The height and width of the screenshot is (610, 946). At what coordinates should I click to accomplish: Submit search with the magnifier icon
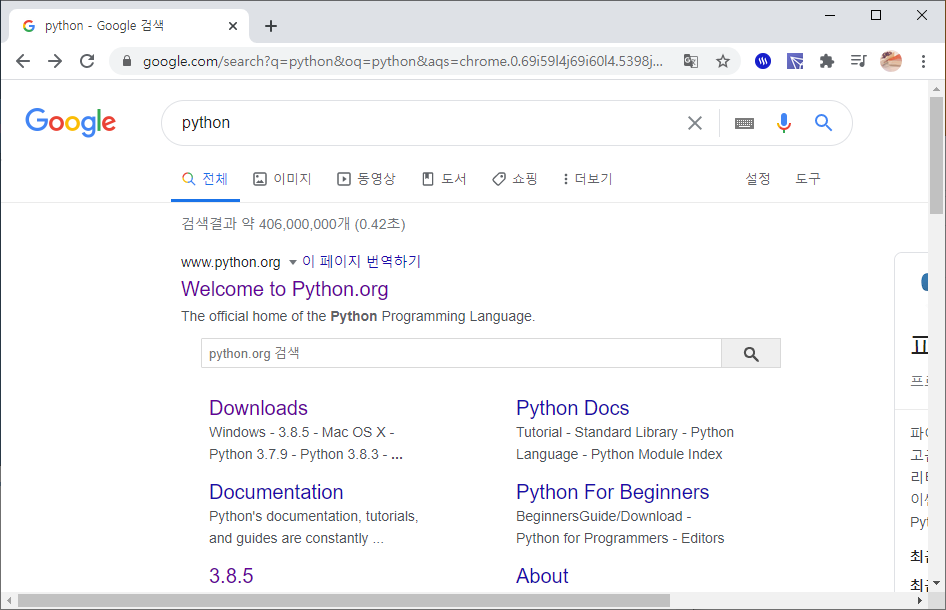[824, 123]
